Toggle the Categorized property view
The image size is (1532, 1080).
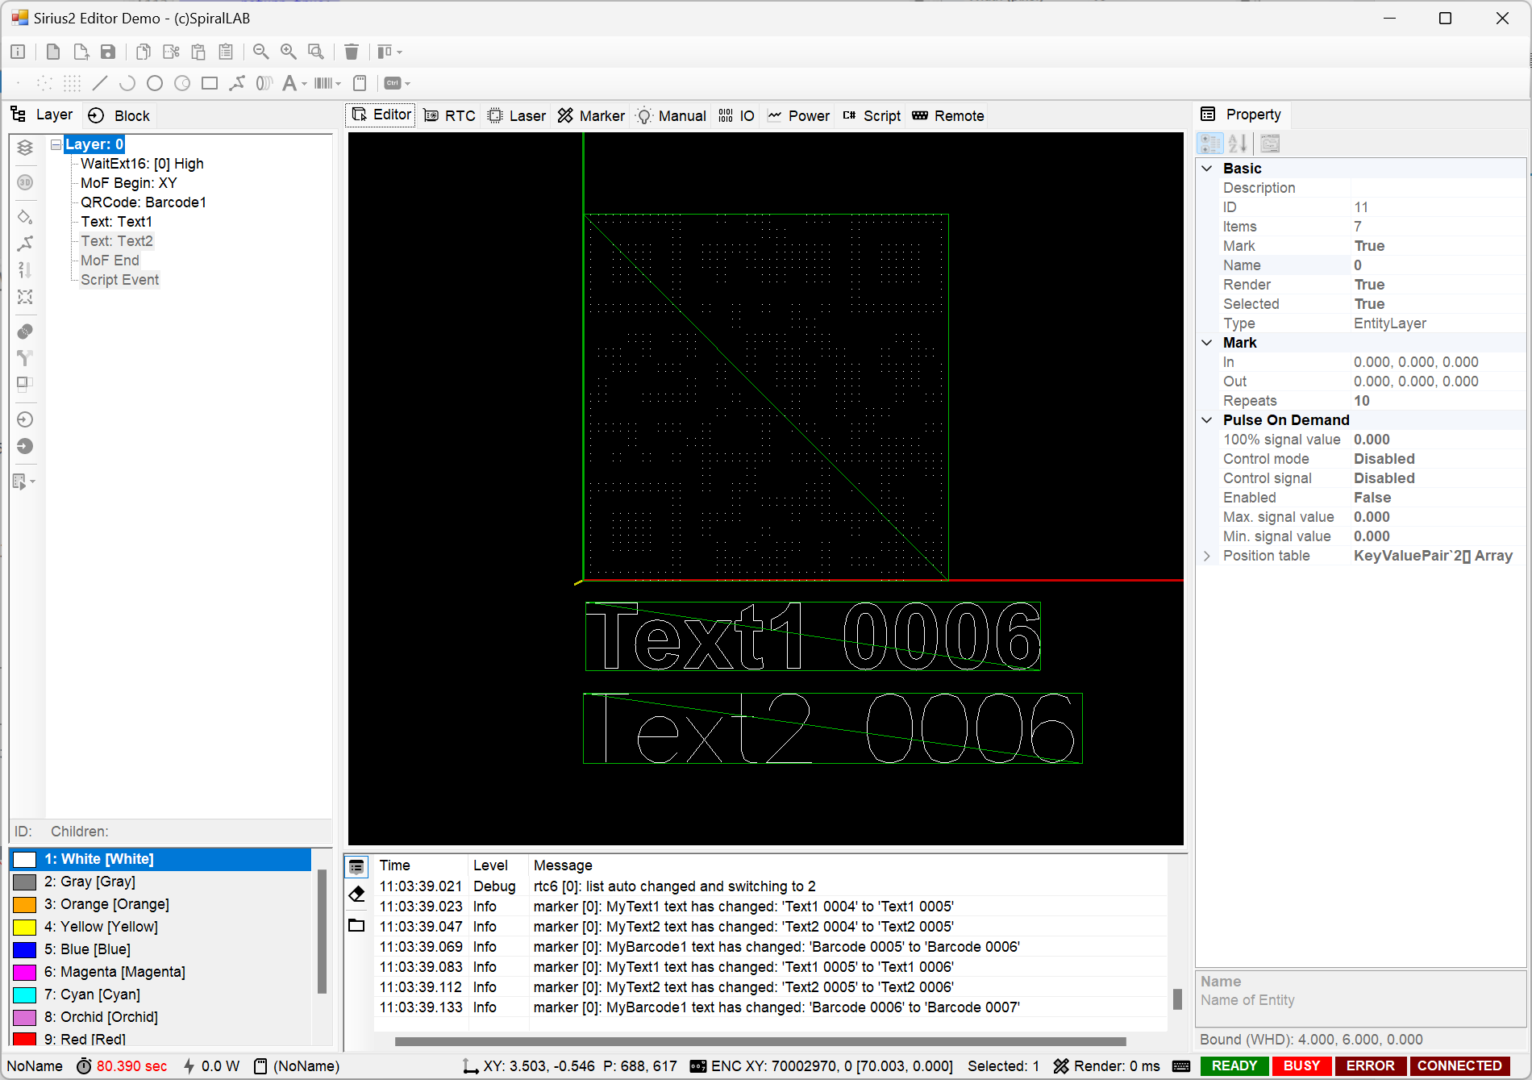(1210, 144)
